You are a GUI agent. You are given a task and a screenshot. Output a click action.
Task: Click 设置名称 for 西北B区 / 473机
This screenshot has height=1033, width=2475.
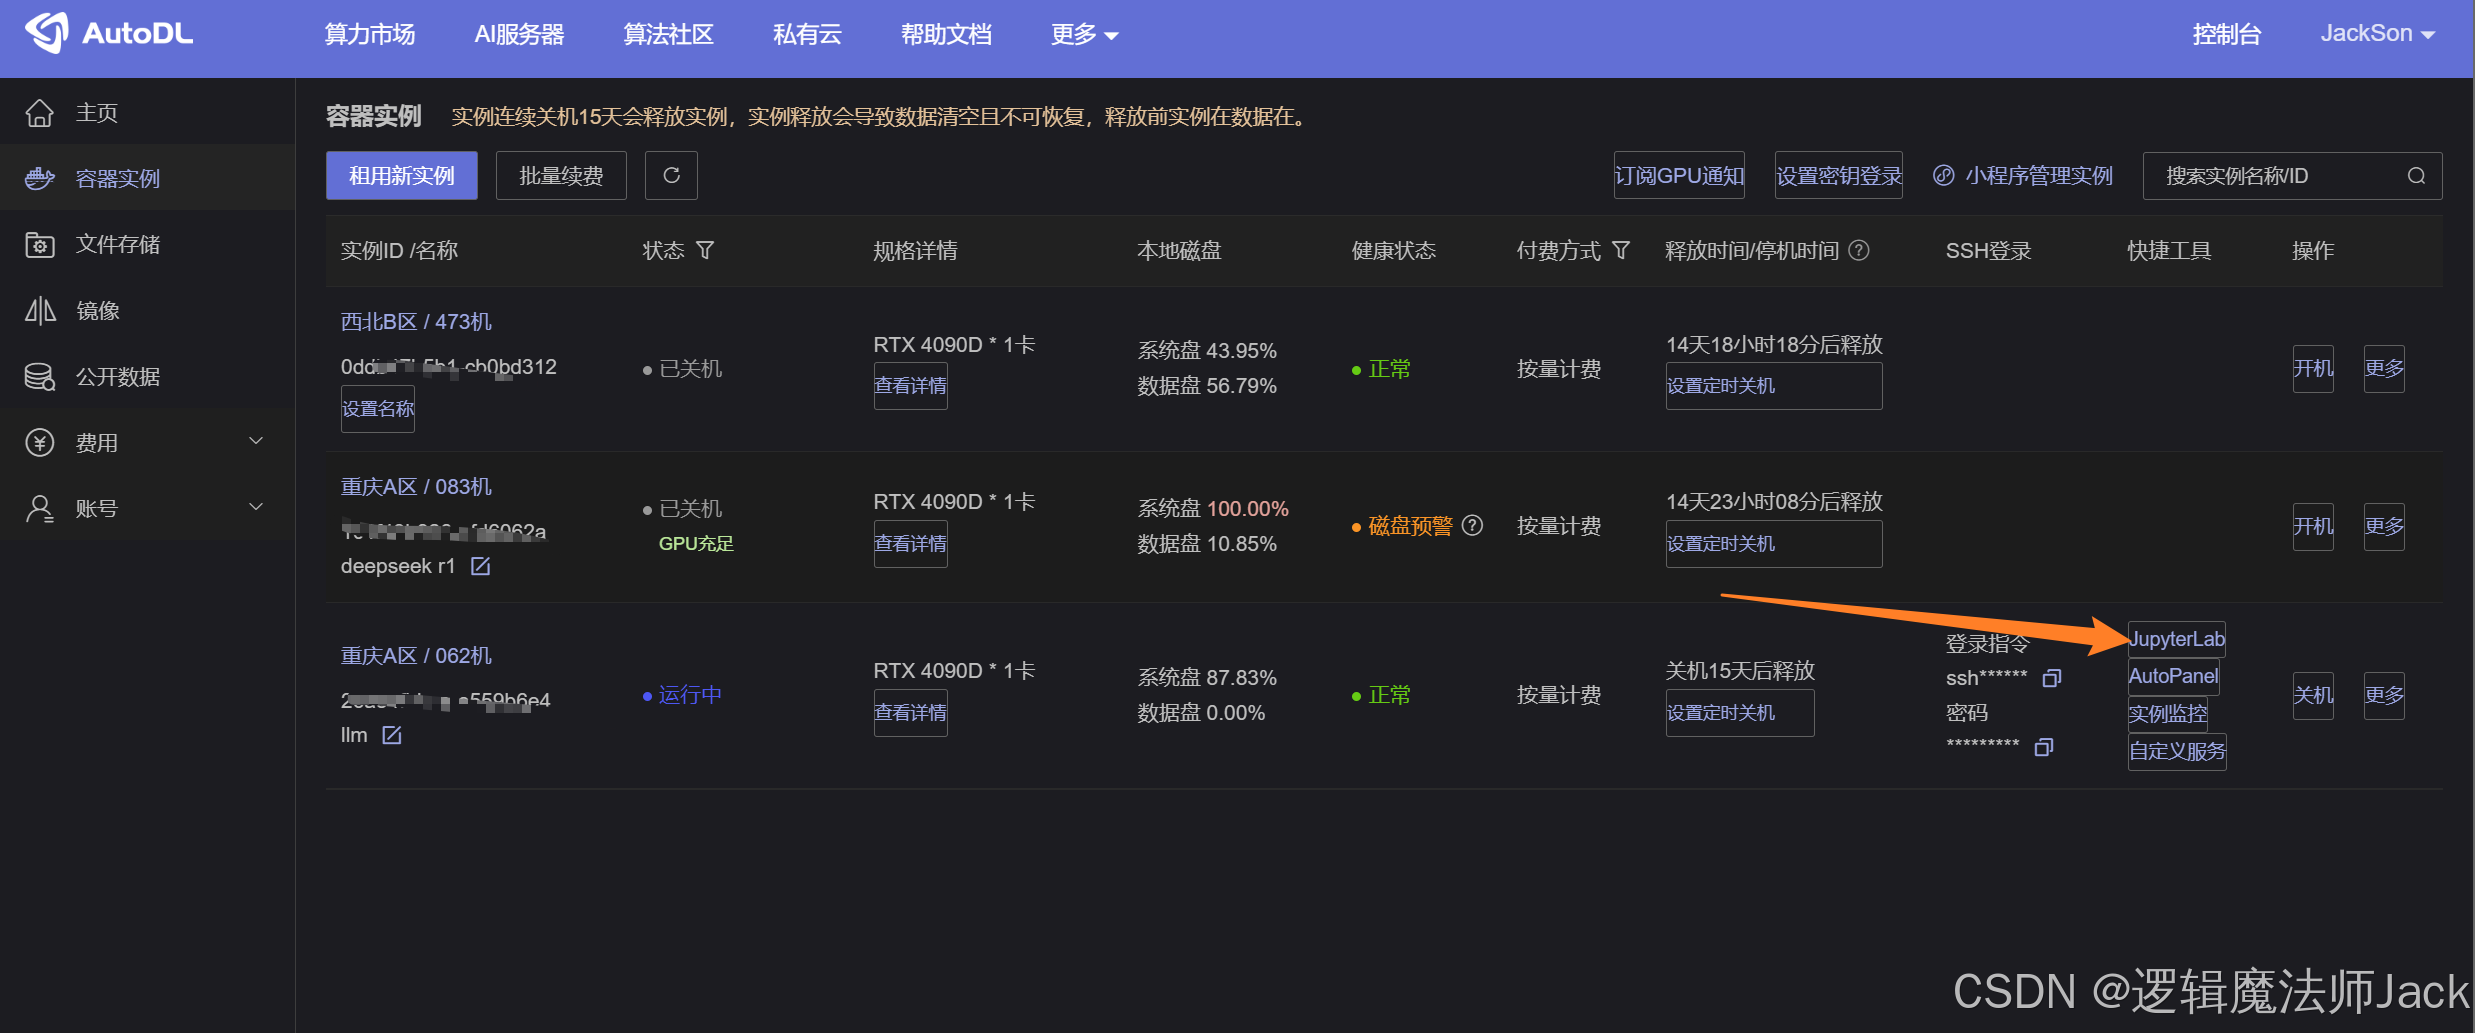pos(377,409)
